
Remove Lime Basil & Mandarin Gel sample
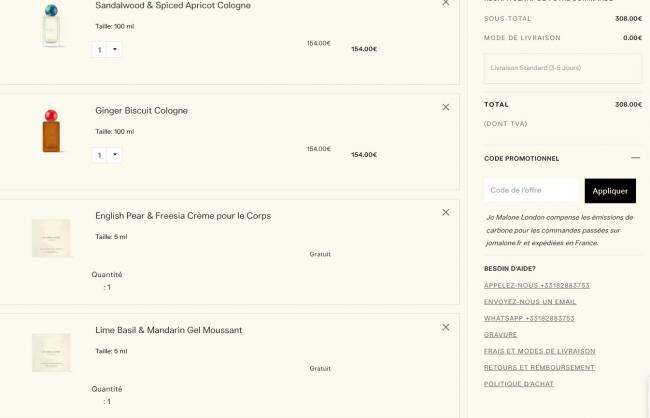(x=446, y=327)
